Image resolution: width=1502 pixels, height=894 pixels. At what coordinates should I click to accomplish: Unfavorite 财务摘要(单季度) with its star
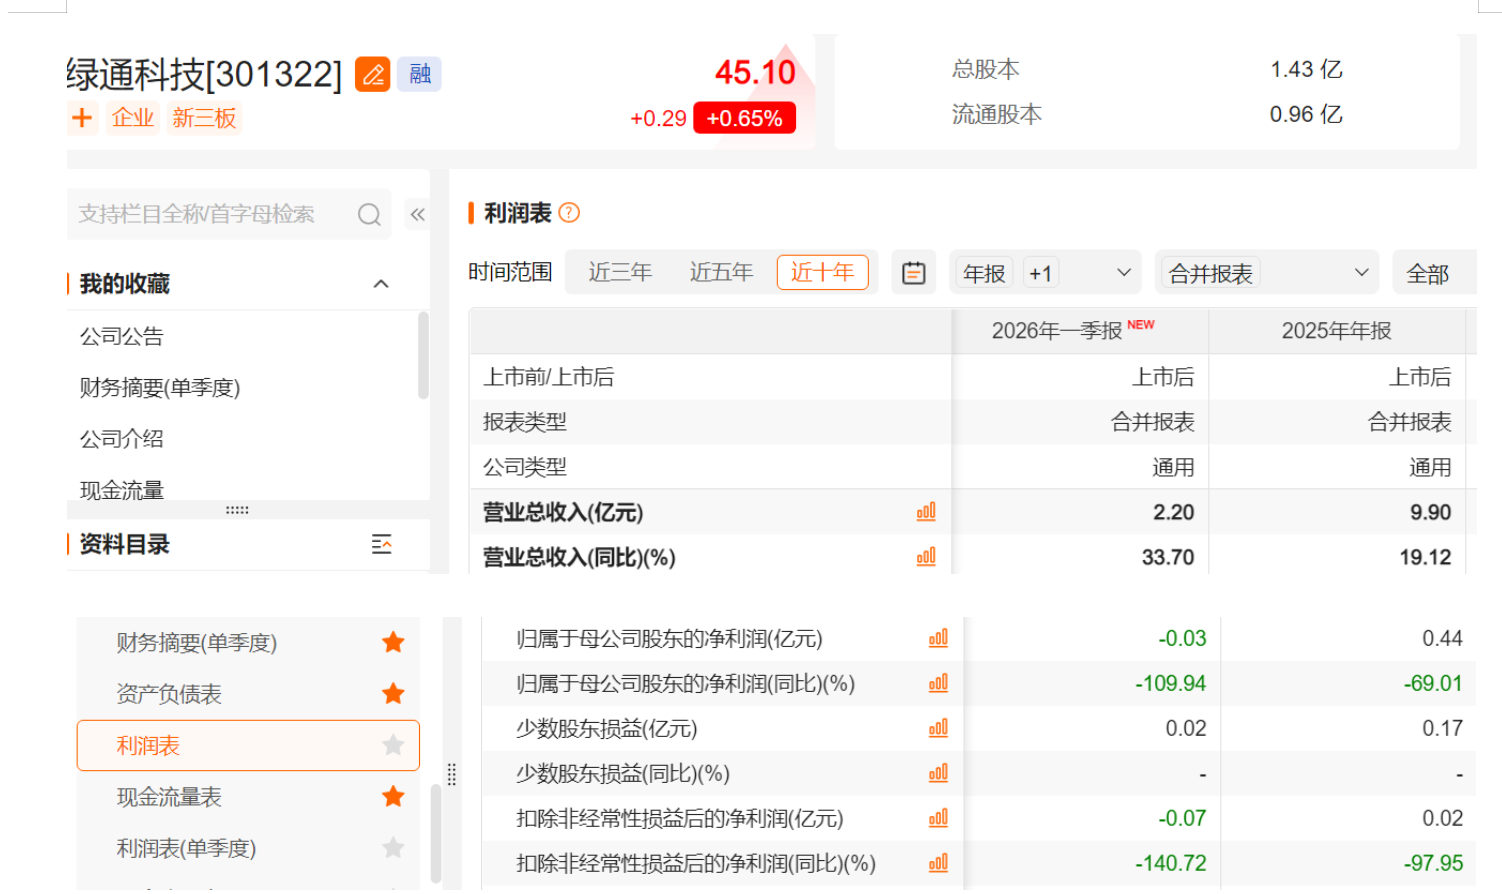point(393,642)
